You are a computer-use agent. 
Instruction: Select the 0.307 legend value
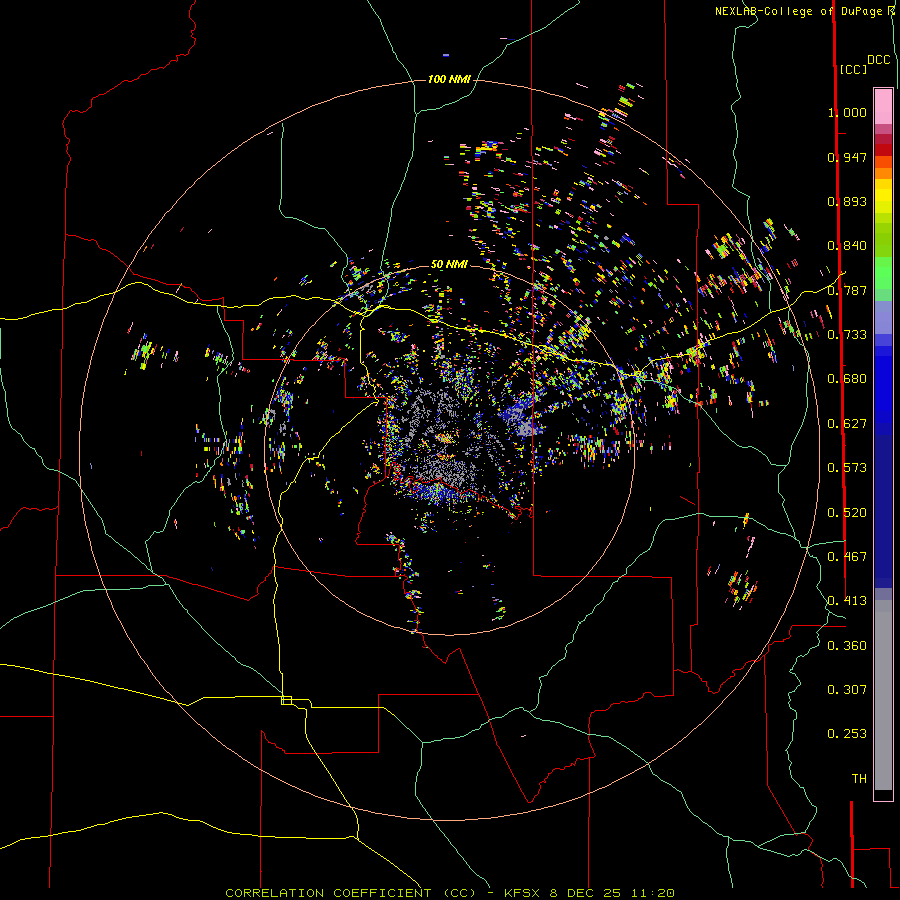847,690
